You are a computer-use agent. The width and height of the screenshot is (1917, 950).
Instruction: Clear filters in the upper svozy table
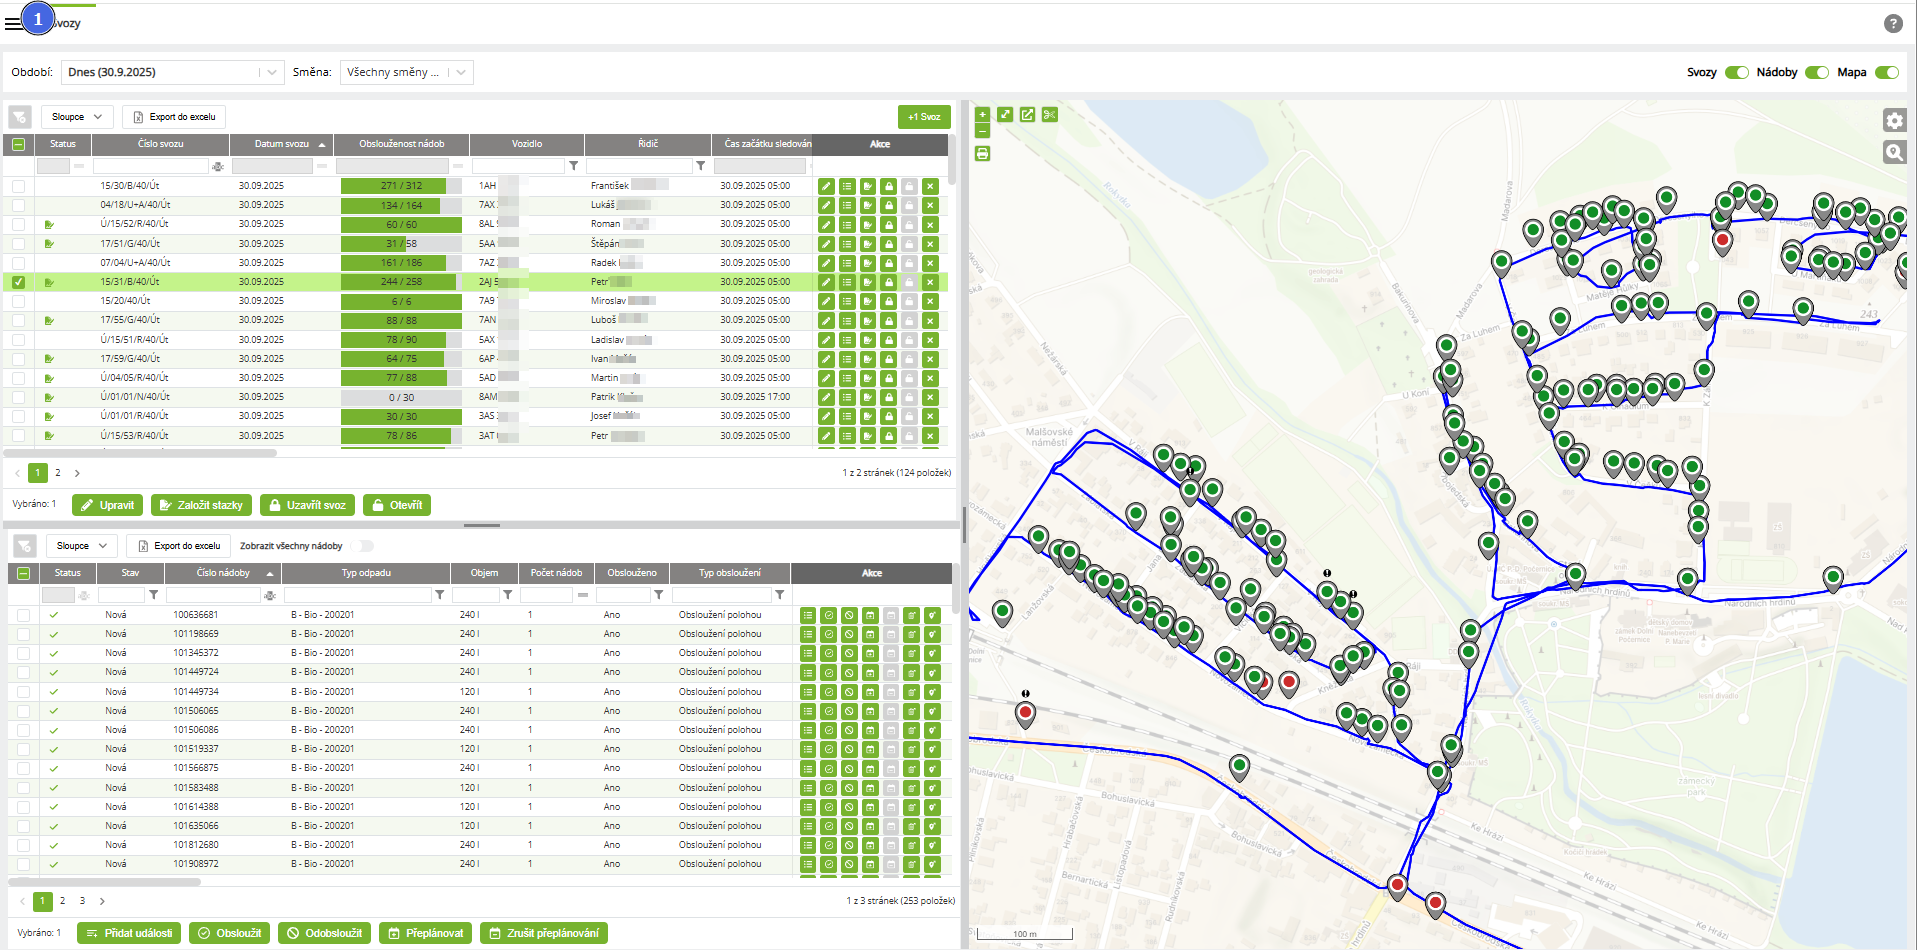pyautogui.click(x=20, y=117)
